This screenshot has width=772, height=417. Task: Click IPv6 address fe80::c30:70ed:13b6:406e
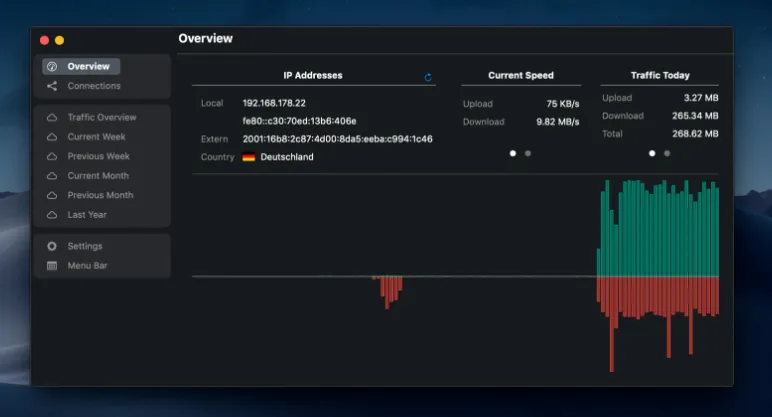tap(299, 121)
